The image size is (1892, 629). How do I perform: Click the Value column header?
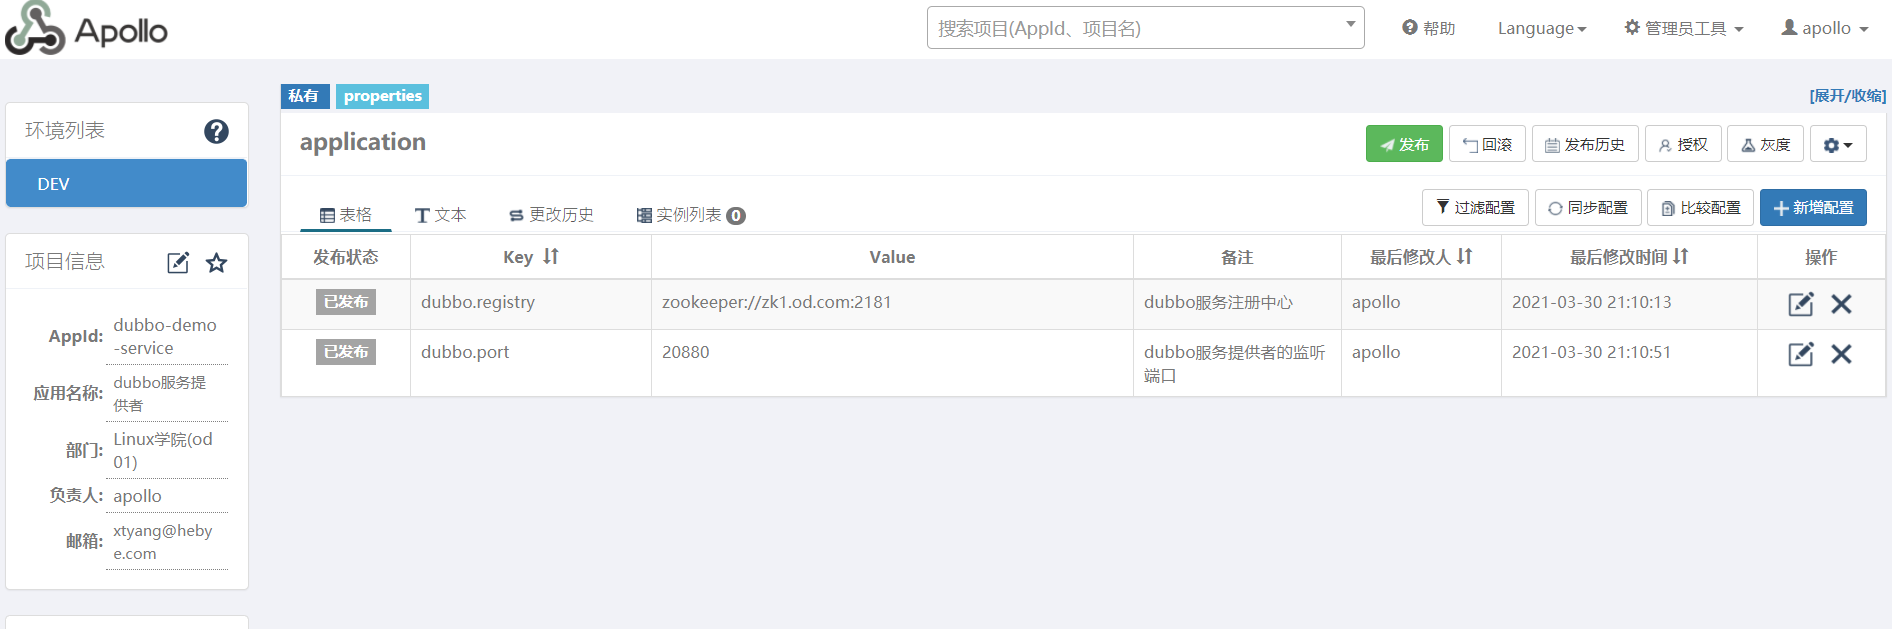pos(892,257)
